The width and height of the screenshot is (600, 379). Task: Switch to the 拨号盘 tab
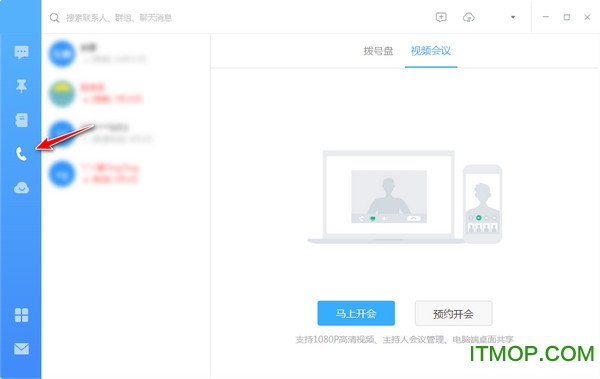point(378,51)
